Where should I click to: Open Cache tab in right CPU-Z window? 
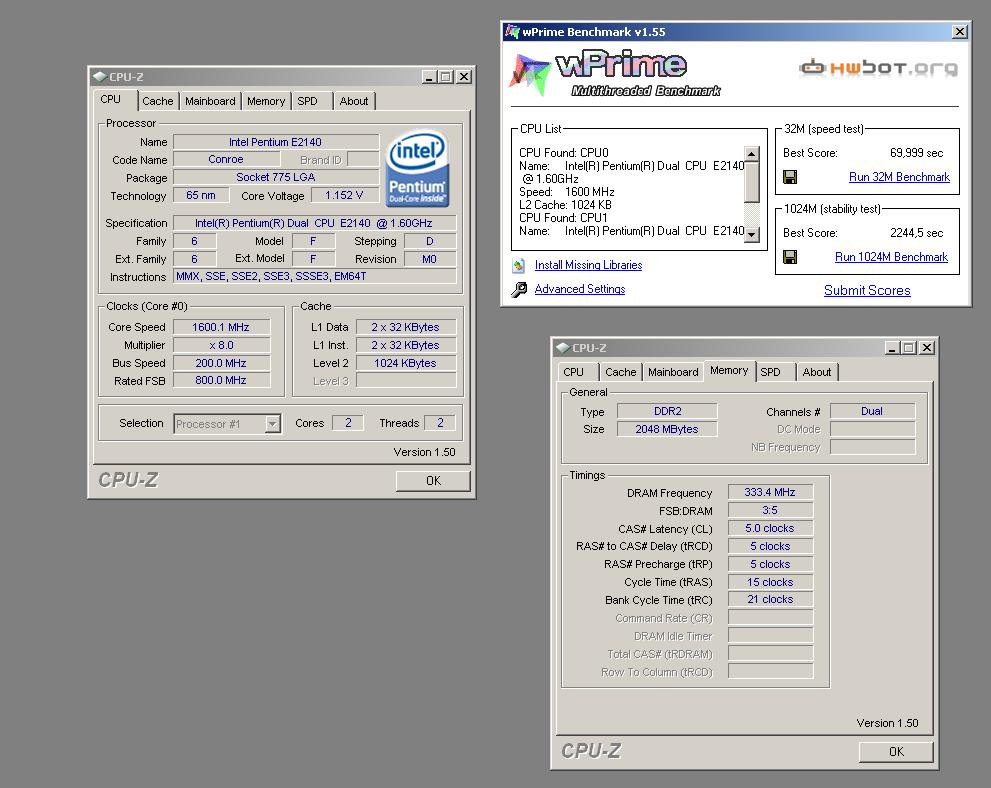point(621,372)
